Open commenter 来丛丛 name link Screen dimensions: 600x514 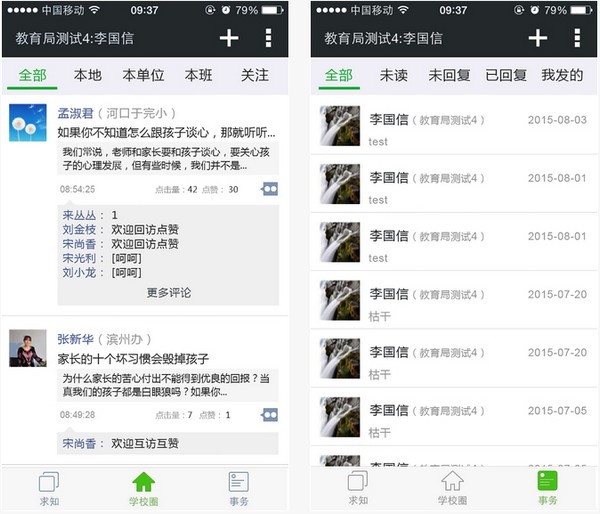coord(79,215)
